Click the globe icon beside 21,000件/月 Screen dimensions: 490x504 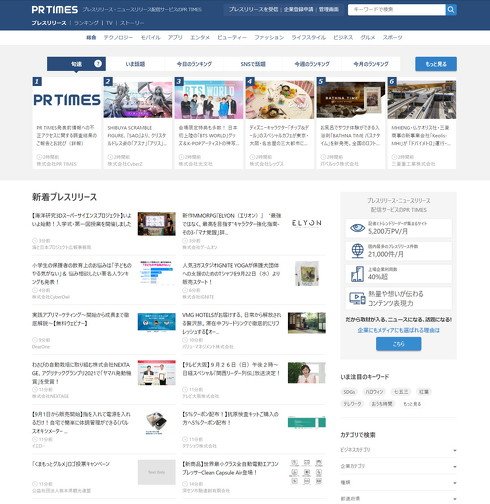pos(357,251)
